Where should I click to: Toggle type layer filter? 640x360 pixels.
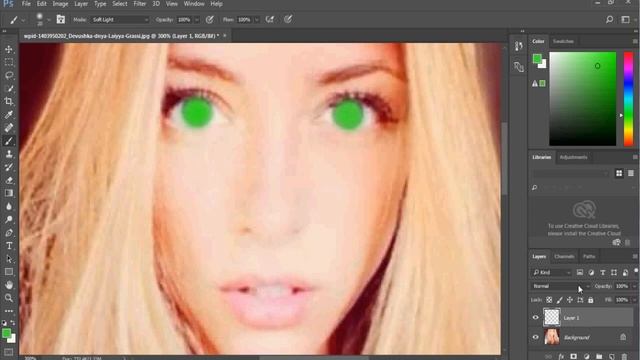click(602, 272)
